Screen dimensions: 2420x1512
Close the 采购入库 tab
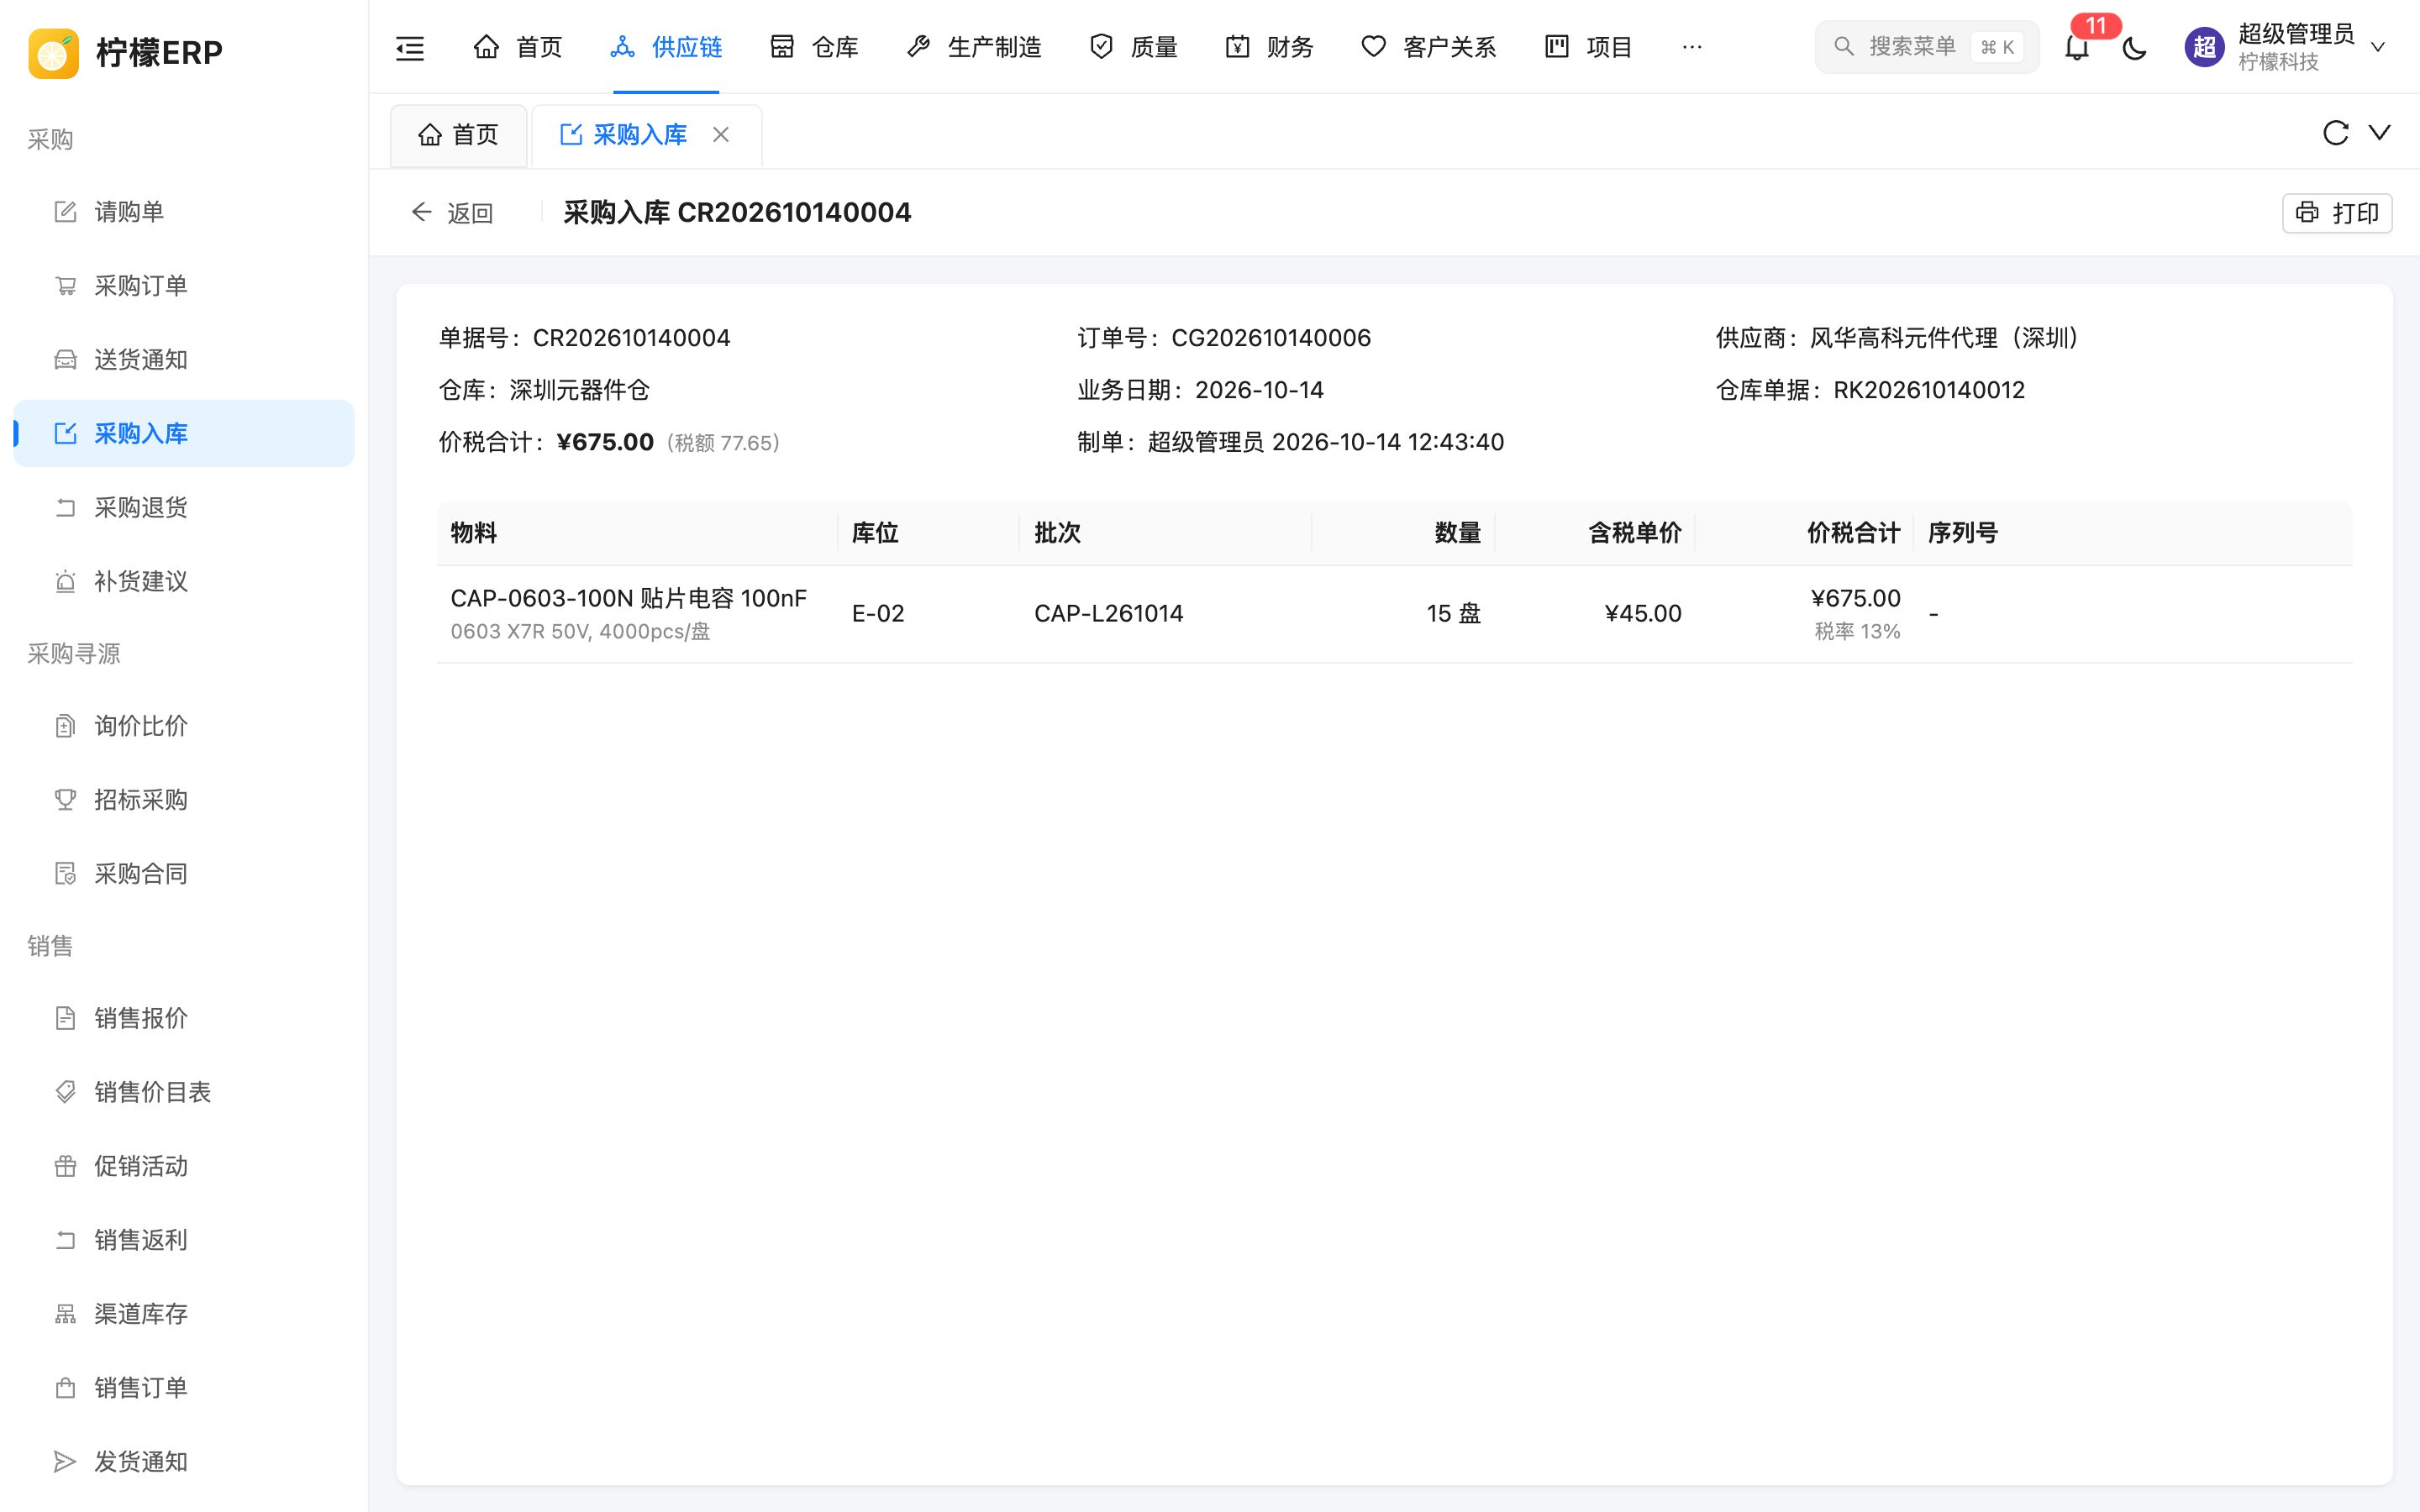click(x=721, y=134)
